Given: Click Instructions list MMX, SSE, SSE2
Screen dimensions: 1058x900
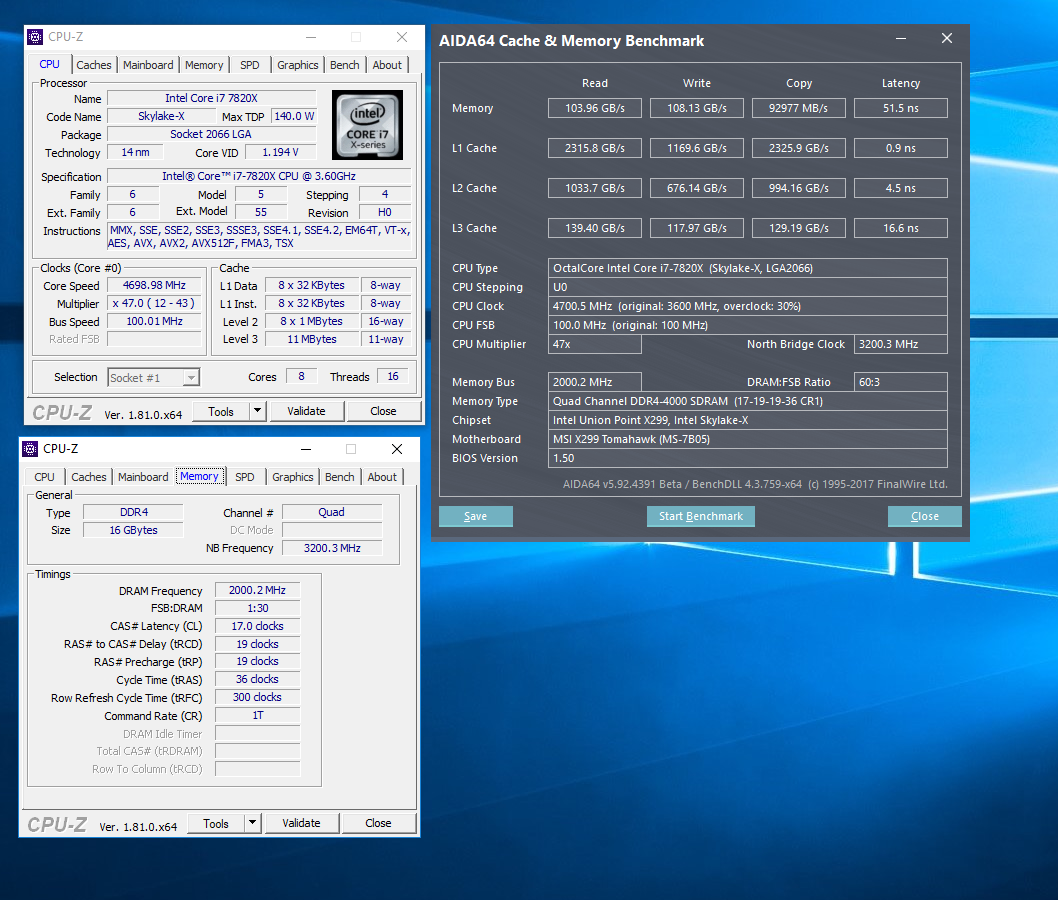Looking at the screenshot, I should coord(259,237).
